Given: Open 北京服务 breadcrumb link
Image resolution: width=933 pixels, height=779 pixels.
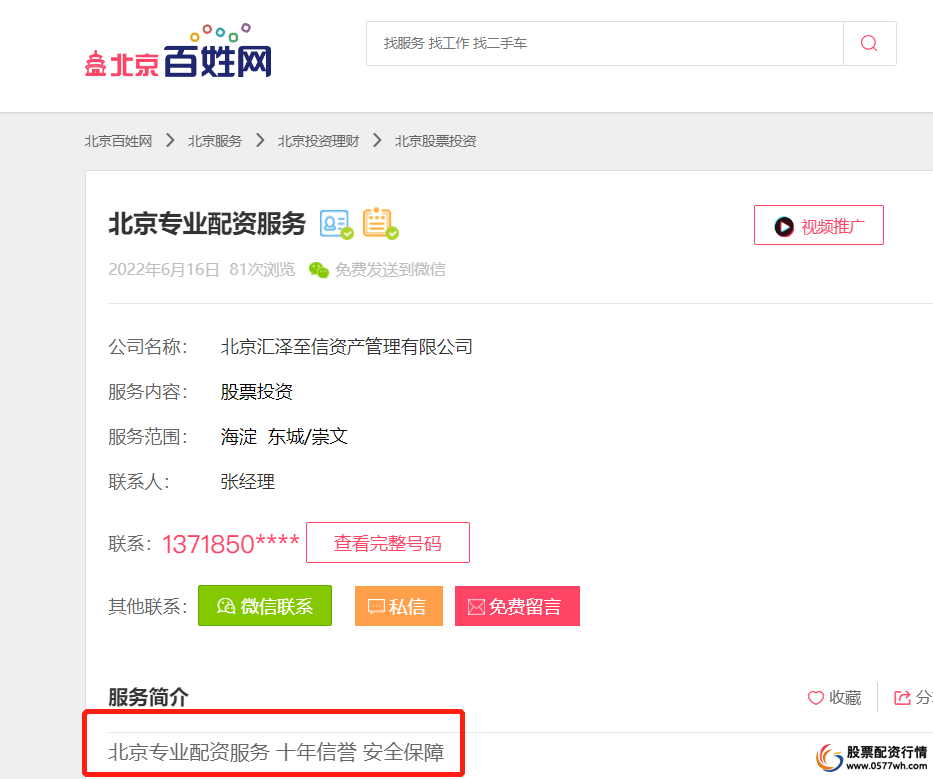Looking at the screenshot, I should pos(215,141).
